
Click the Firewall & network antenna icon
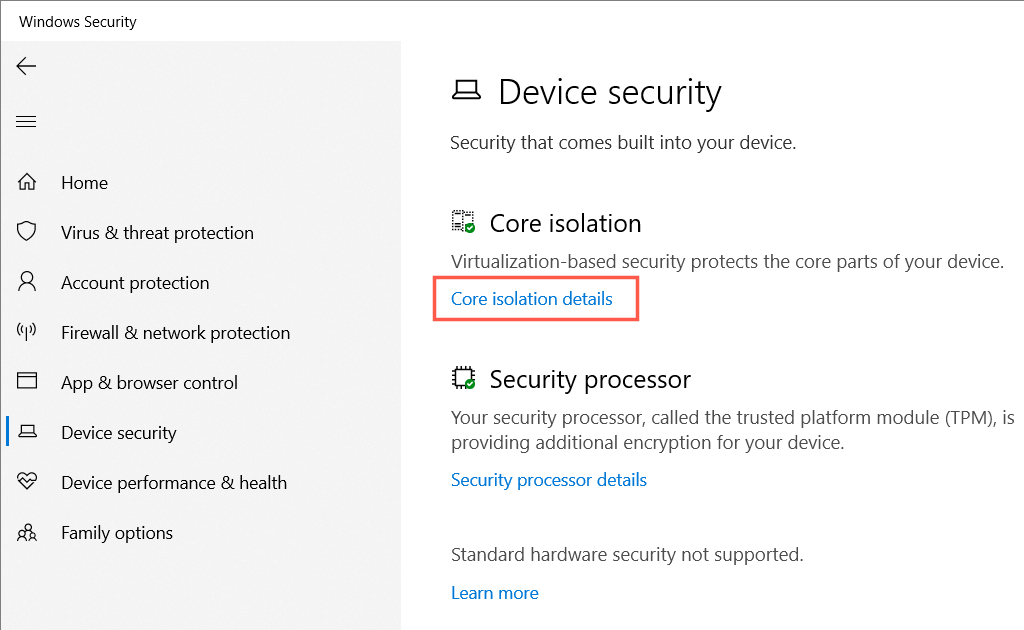(27, 332)
